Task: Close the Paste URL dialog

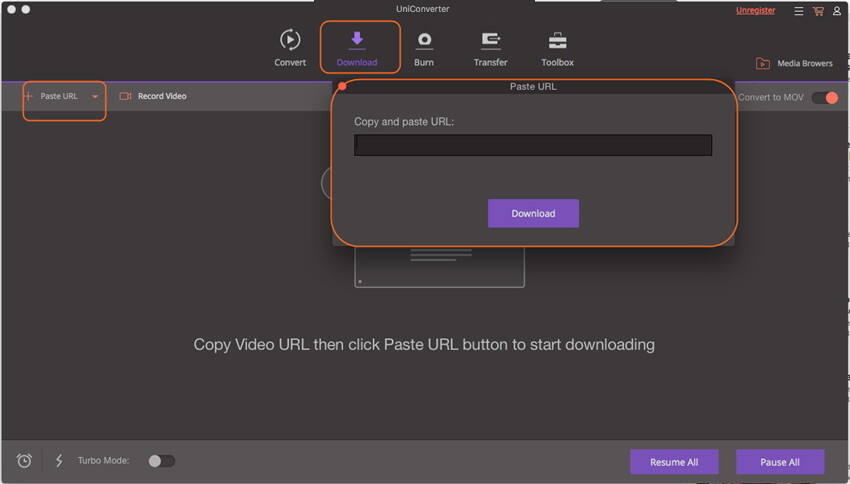Action: click(x=343, y=86)
